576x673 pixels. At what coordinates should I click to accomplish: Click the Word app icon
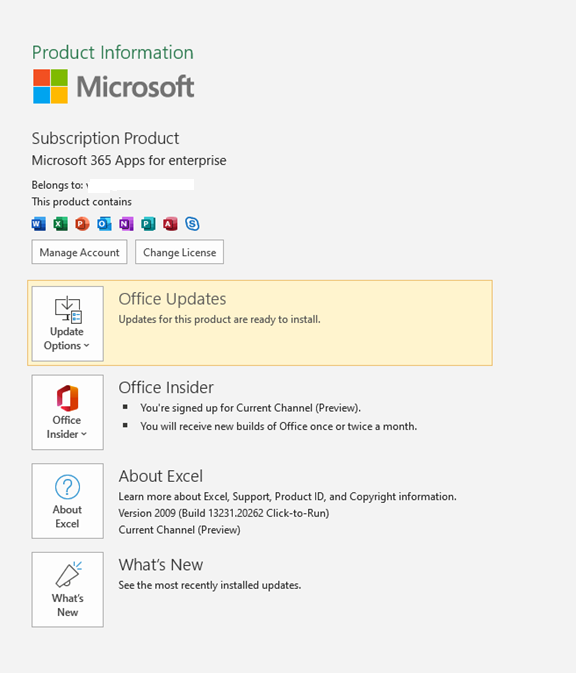[x=39, y=224]
